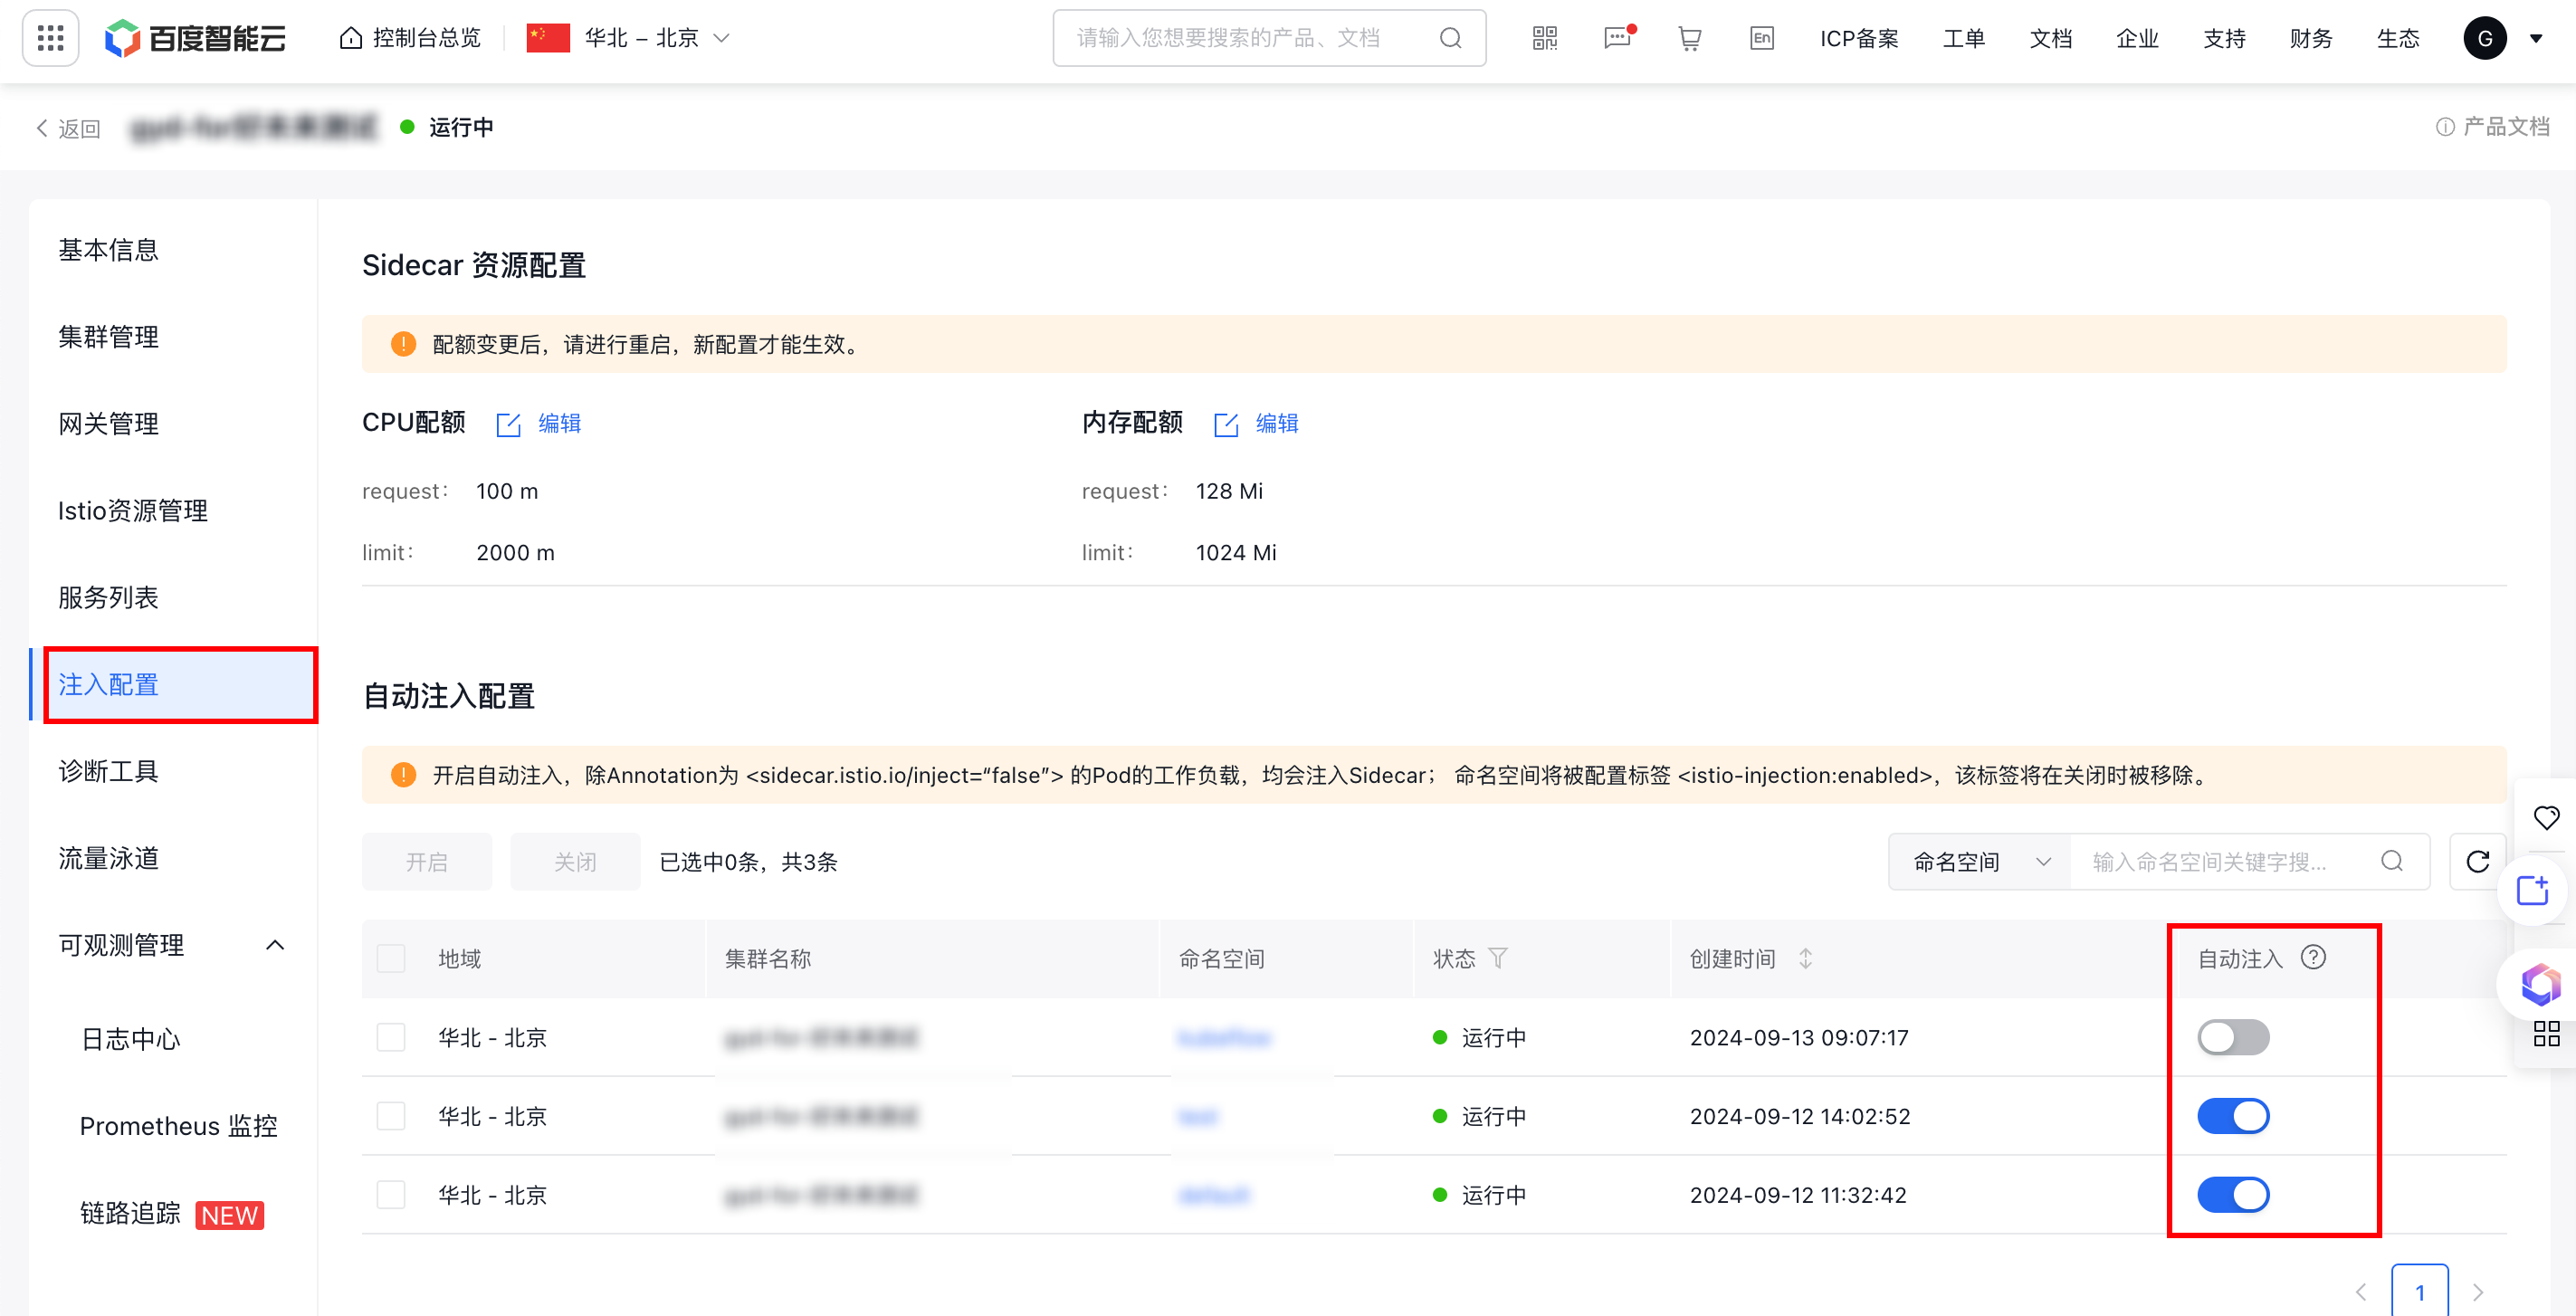Screen dimensions: 2576x1316
Task: Open the product grid menu icon
Action: (50, 38)
